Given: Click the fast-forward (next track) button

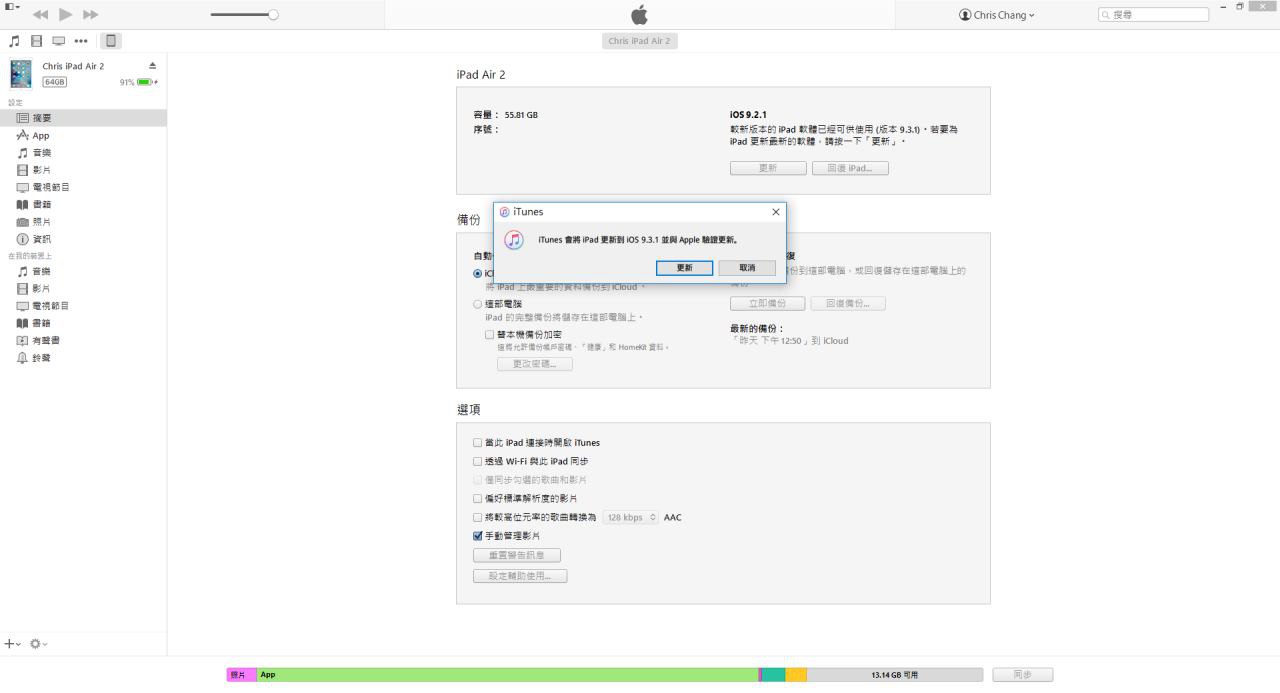Looking at the screenshot, I should (91, 14).
